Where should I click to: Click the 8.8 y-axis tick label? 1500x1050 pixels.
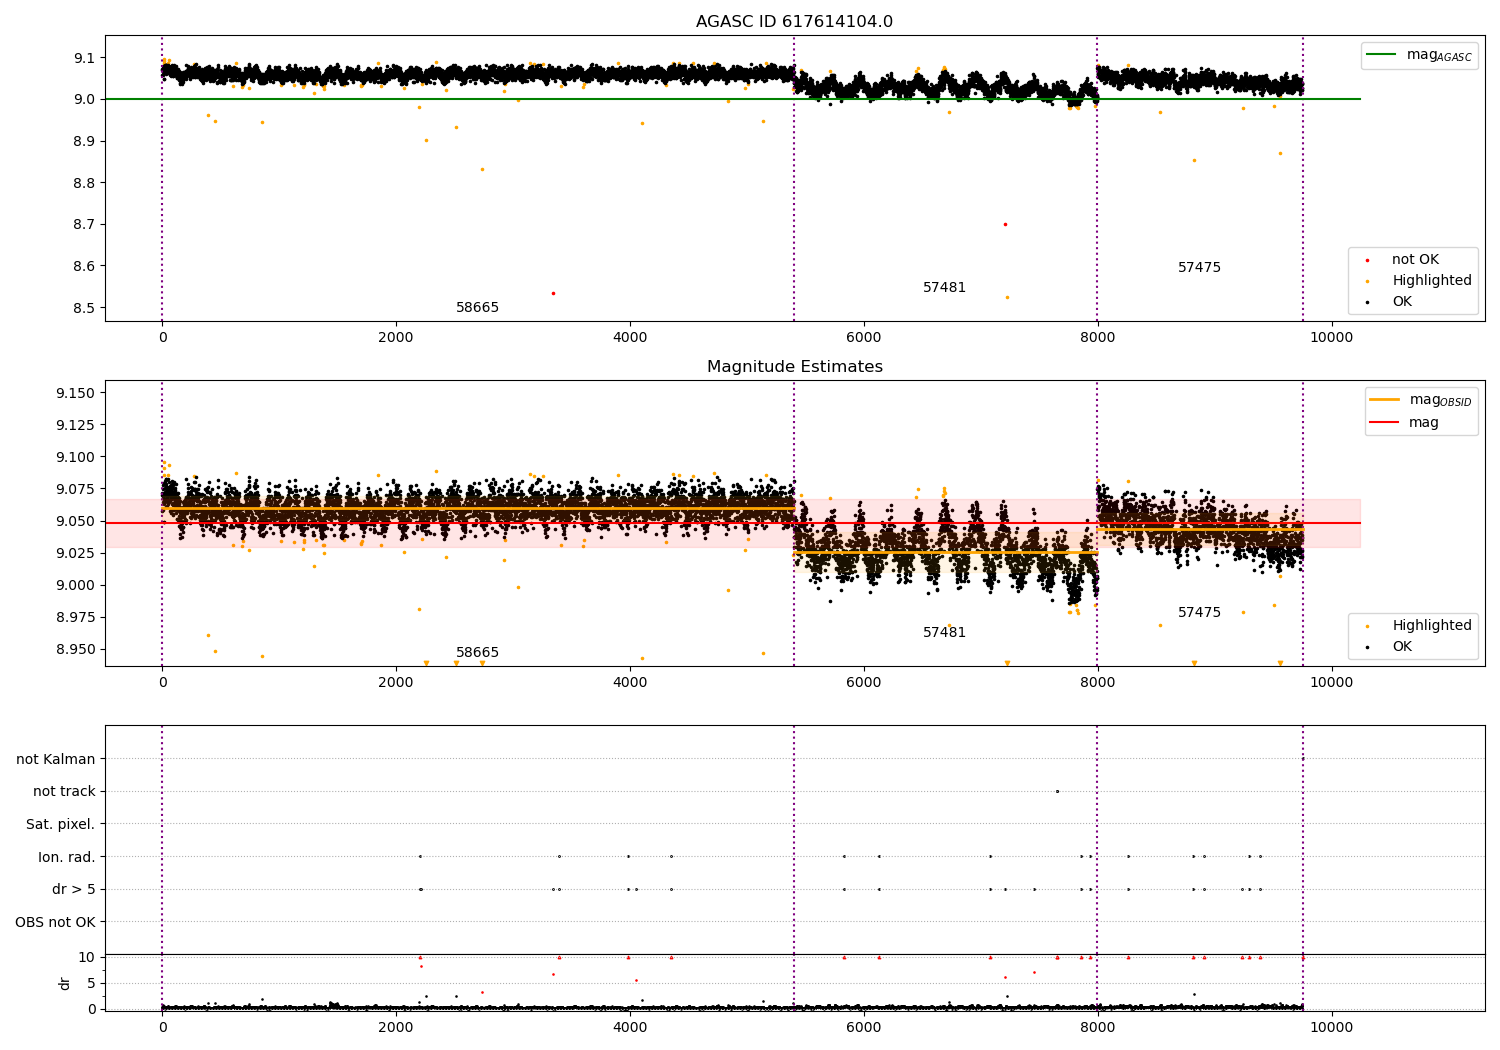click(84, 183)
